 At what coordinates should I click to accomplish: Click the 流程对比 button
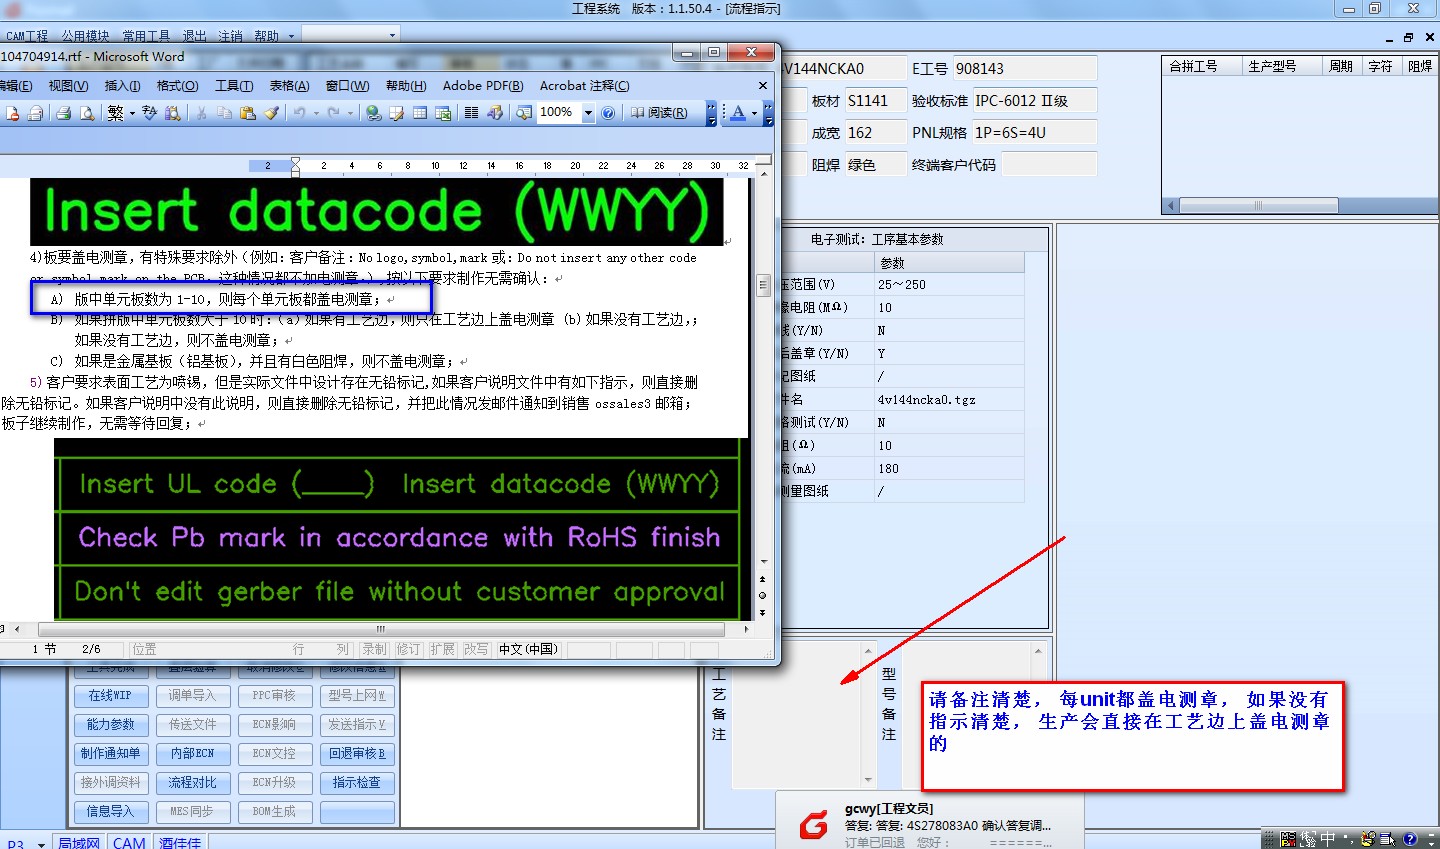(192, 782)
